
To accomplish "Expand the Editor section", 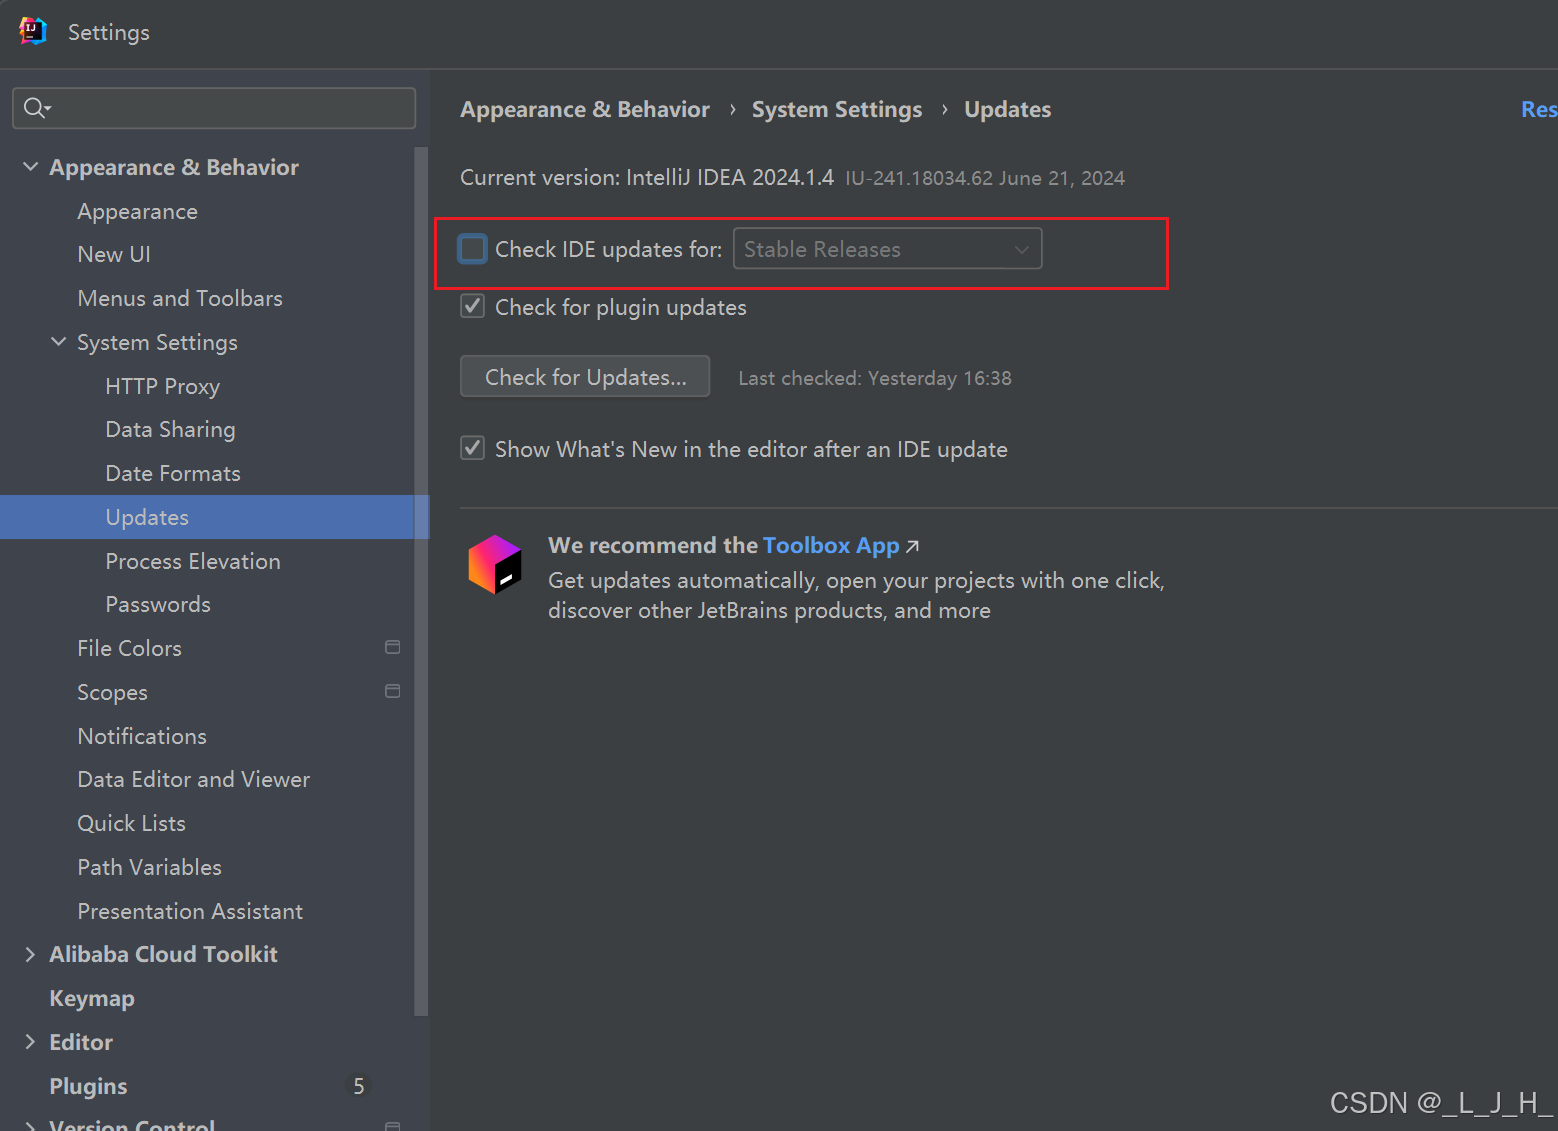I will [31, 1042].
